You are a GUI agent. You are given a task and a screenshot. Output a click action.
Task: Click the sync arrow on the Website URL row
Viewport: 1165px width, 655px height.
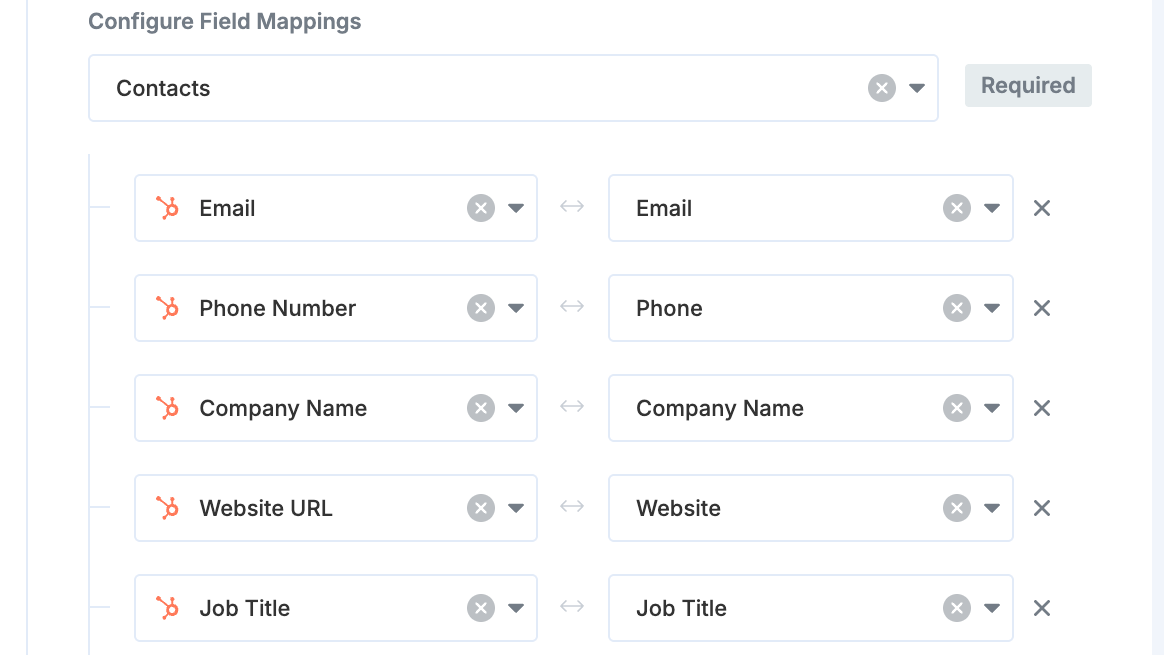[572, 508]
